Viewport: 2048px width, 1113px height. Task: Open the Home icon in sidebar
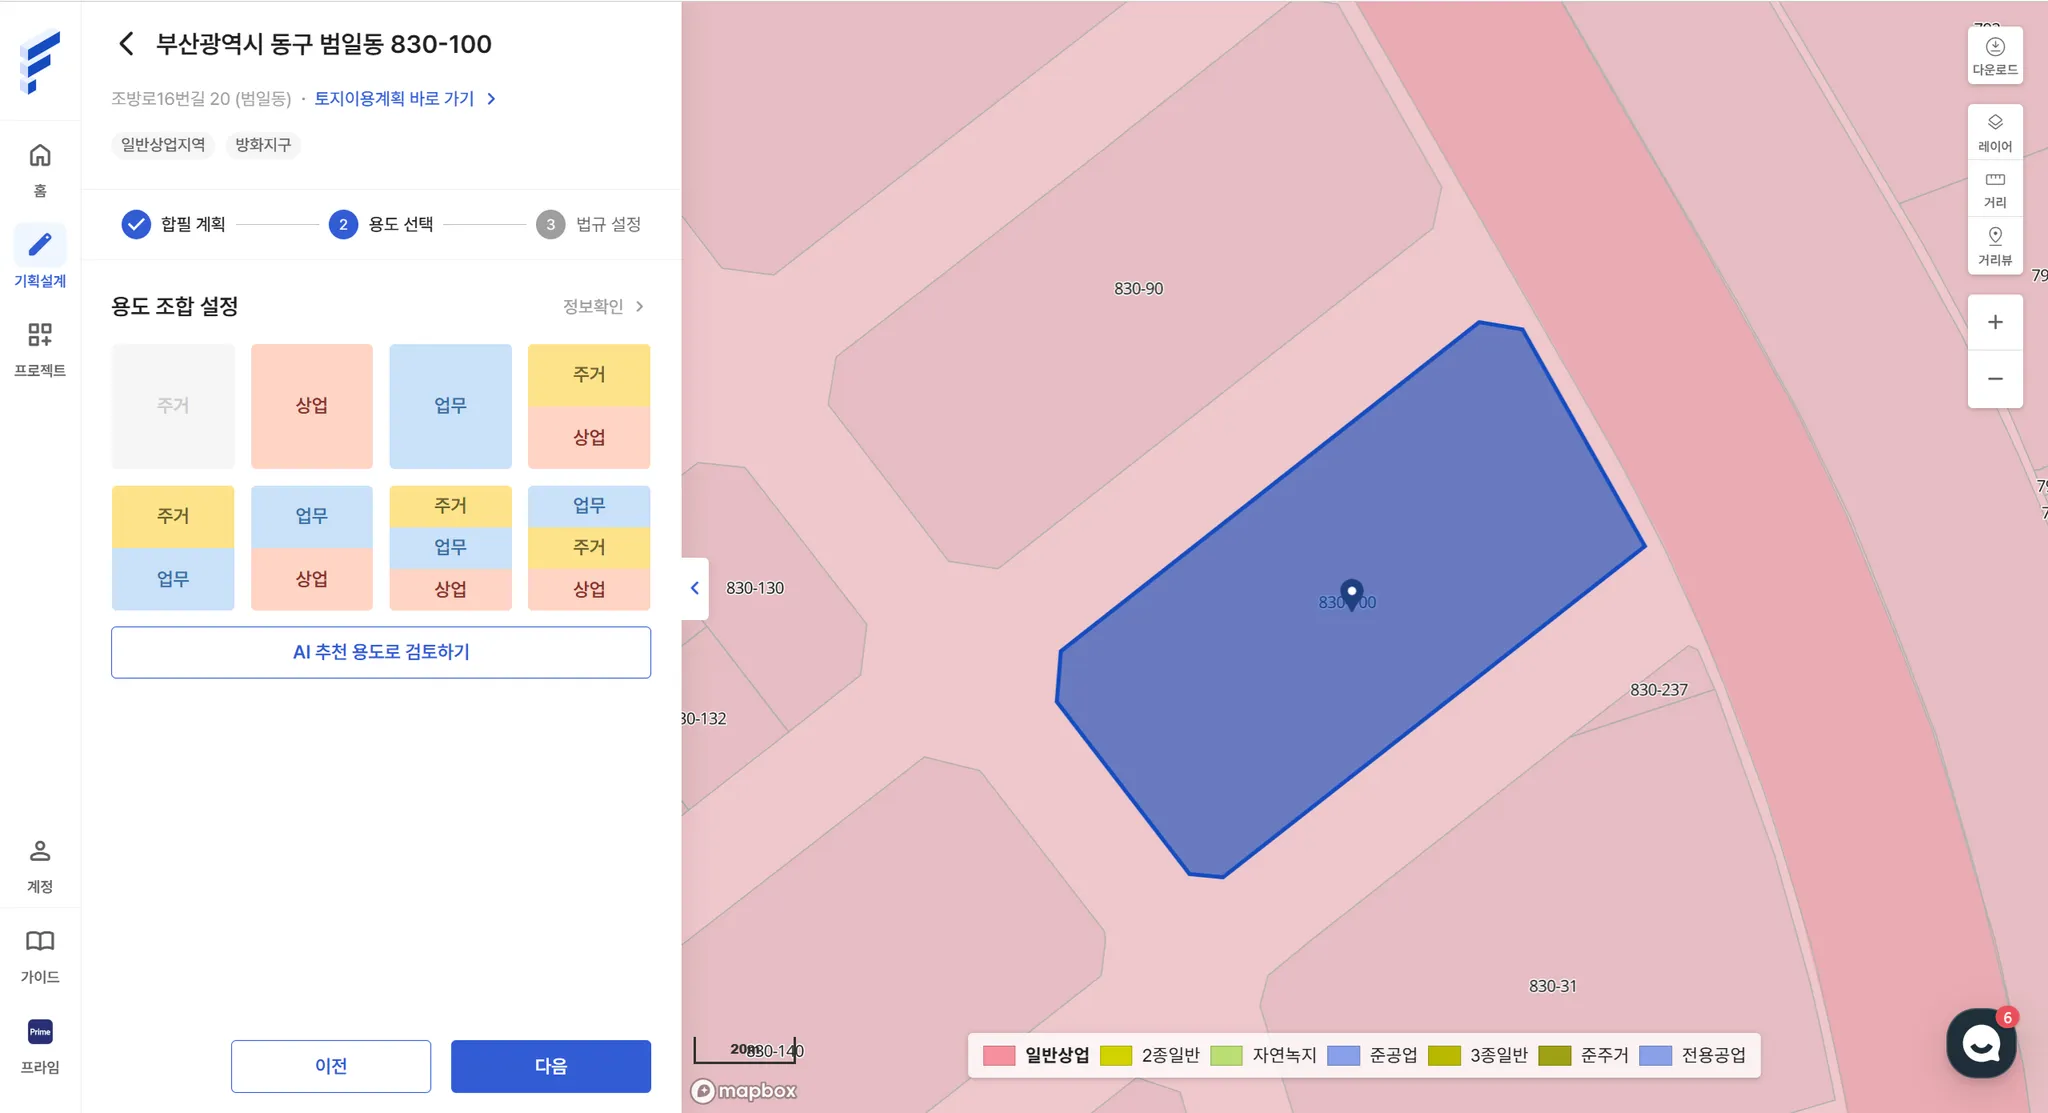40,156
